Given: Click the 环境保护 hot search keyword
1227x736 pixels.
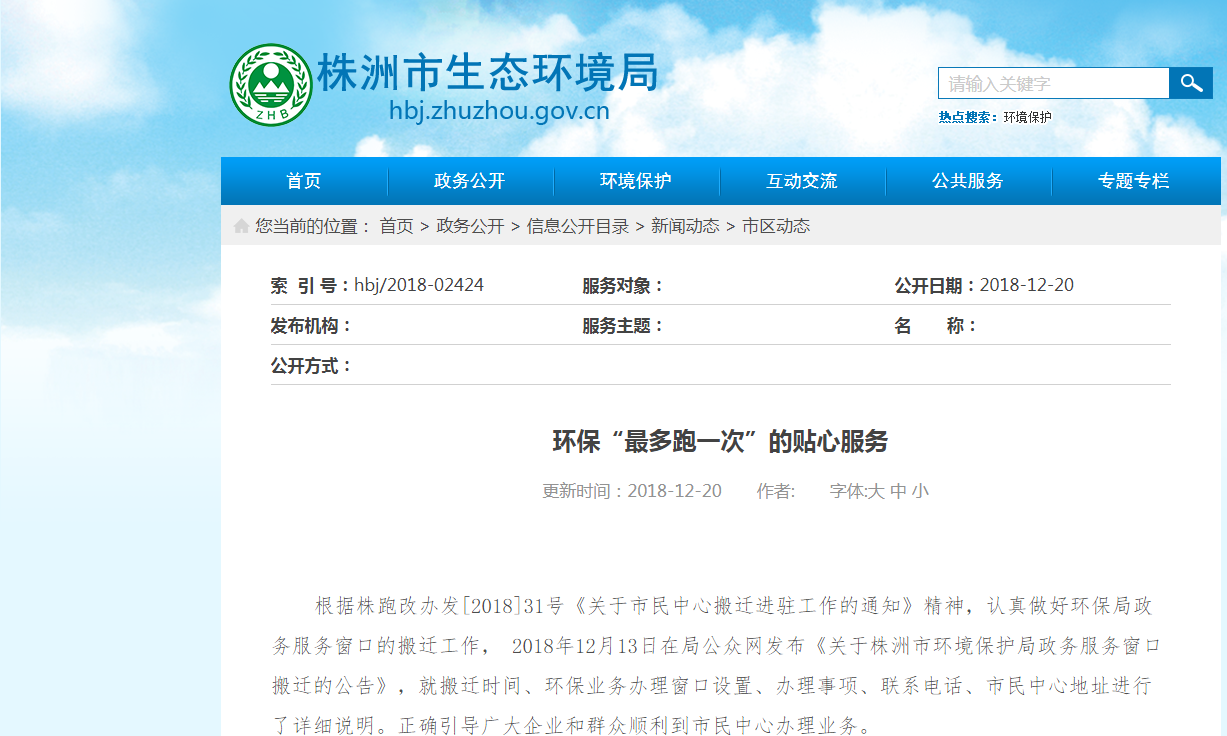Looking at the screenshot, I should point(1028,117).
